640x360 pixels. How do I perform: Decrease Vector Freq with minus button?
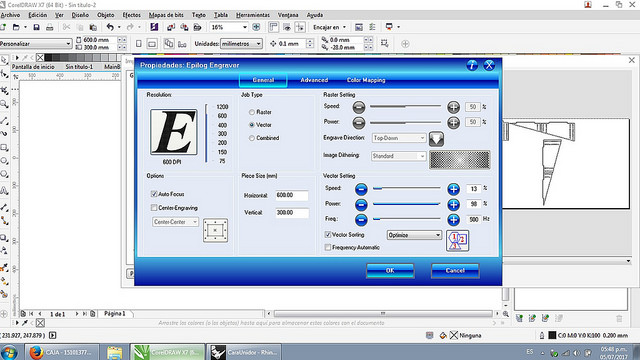tap(361, 220)
